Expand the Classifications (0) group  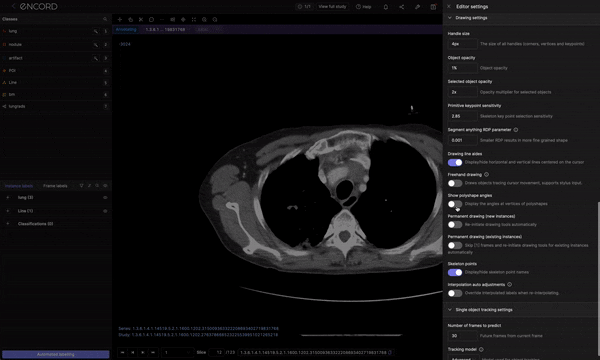coord(7,224)
